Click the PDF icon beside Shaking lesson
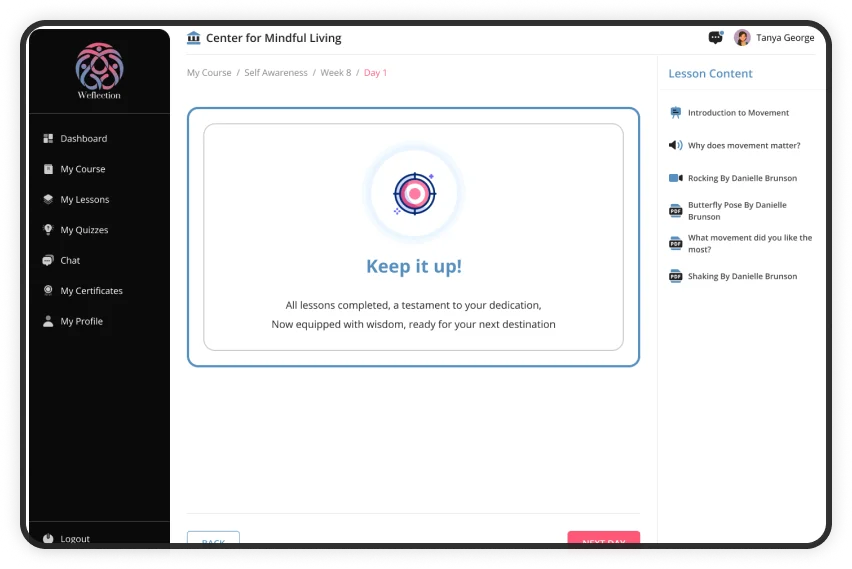Screen dimensions: 852x569 pos(675,276)
